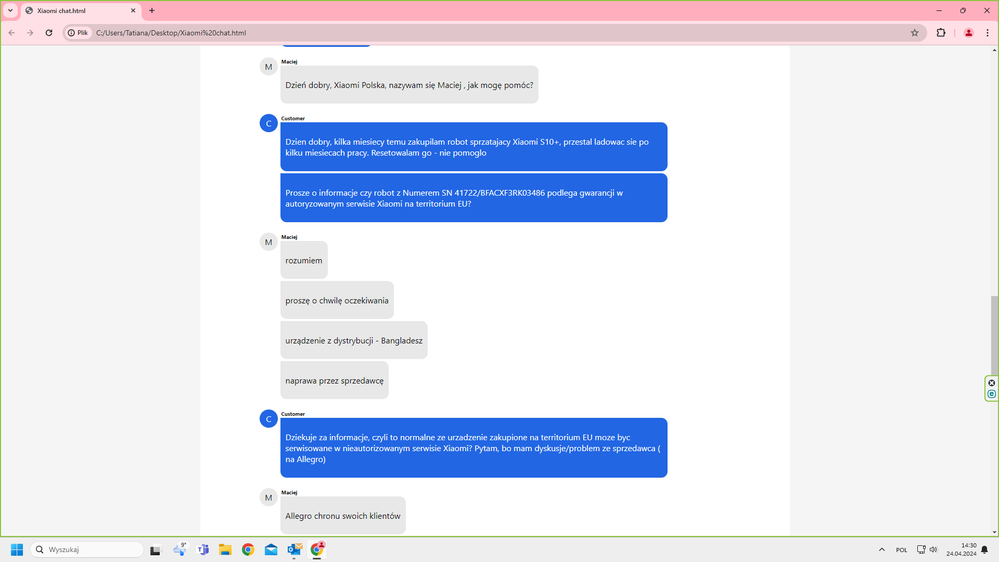Click Maciej's avatar beside the 'rozumiem' message
The width and height of the screenshot is (999, 562).
tap(268, 242)
